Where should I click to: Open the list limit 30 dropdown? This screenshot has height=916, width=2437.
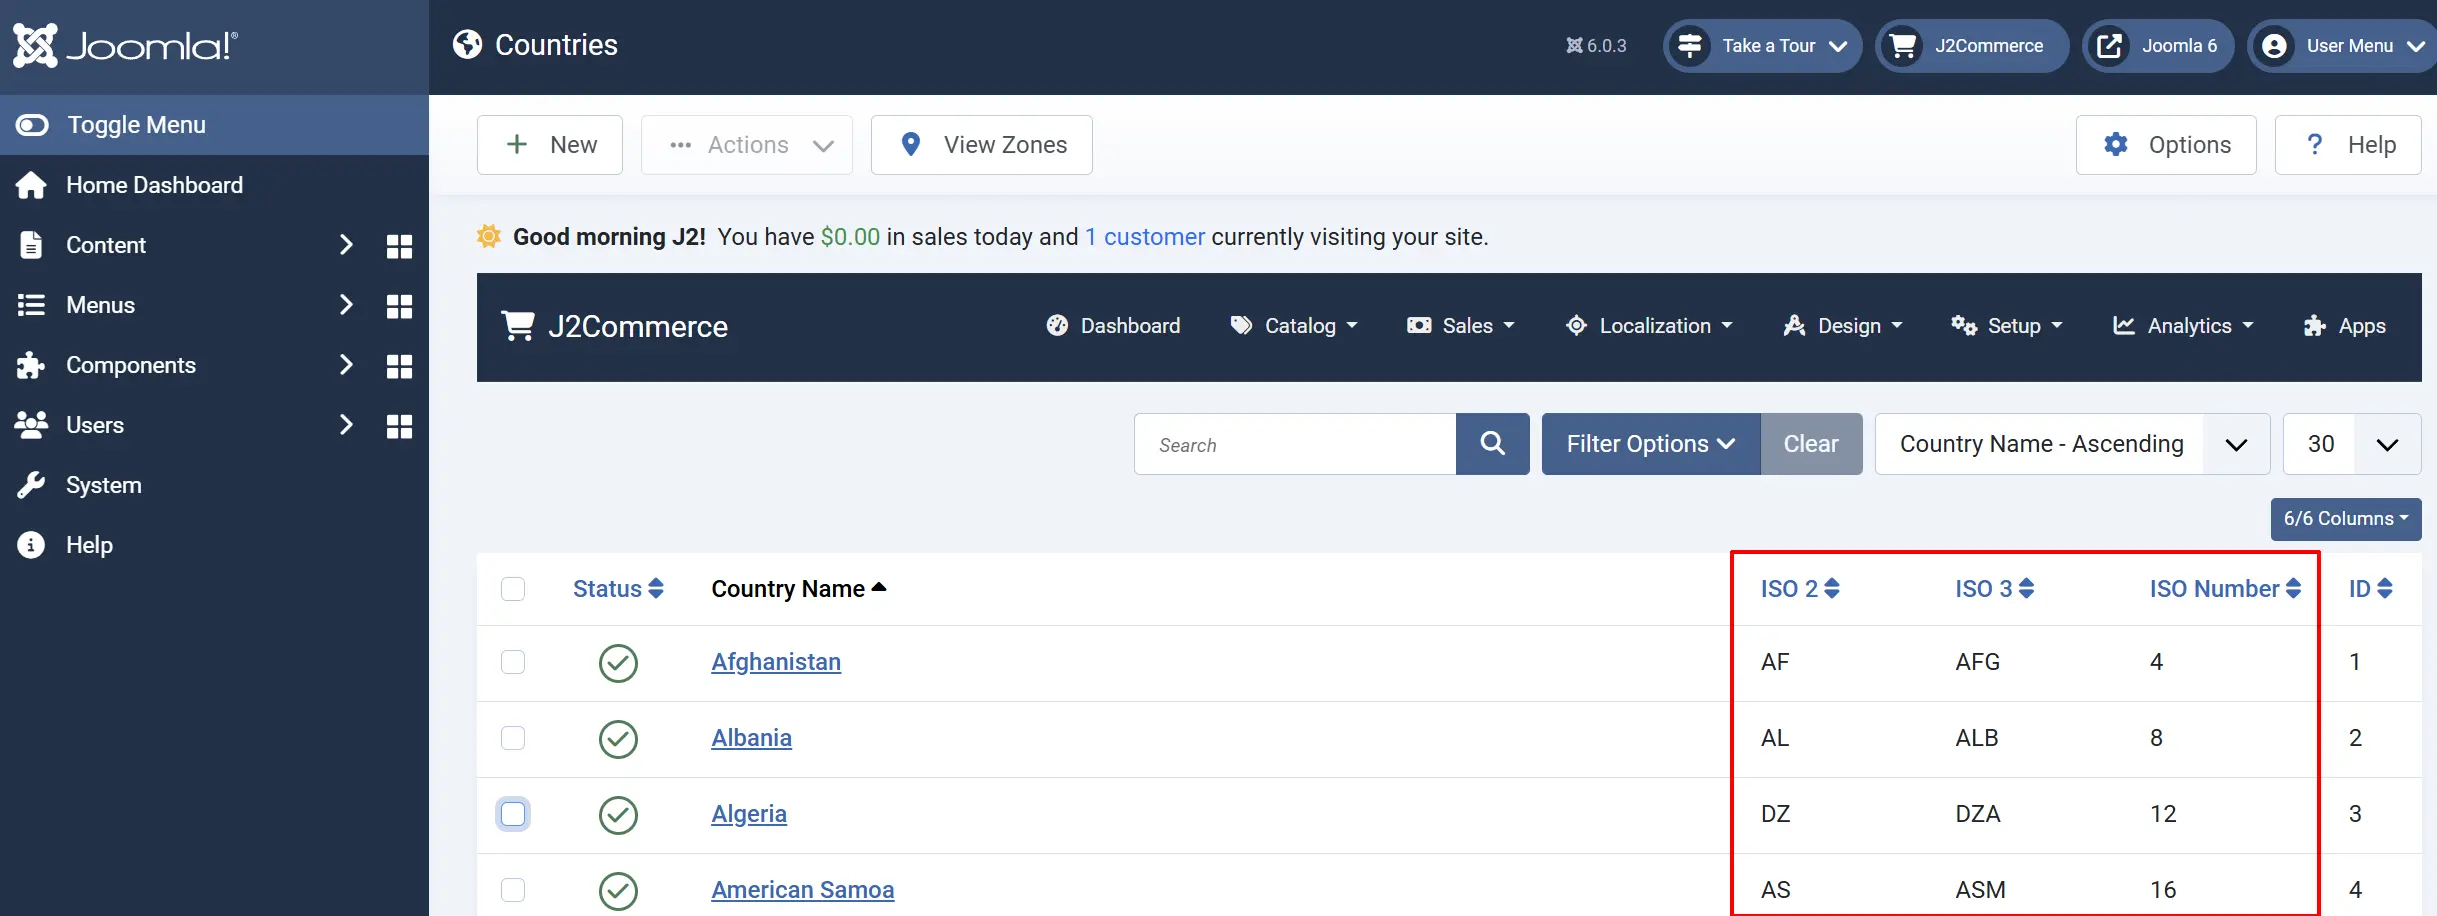[x=2352, y=444]
